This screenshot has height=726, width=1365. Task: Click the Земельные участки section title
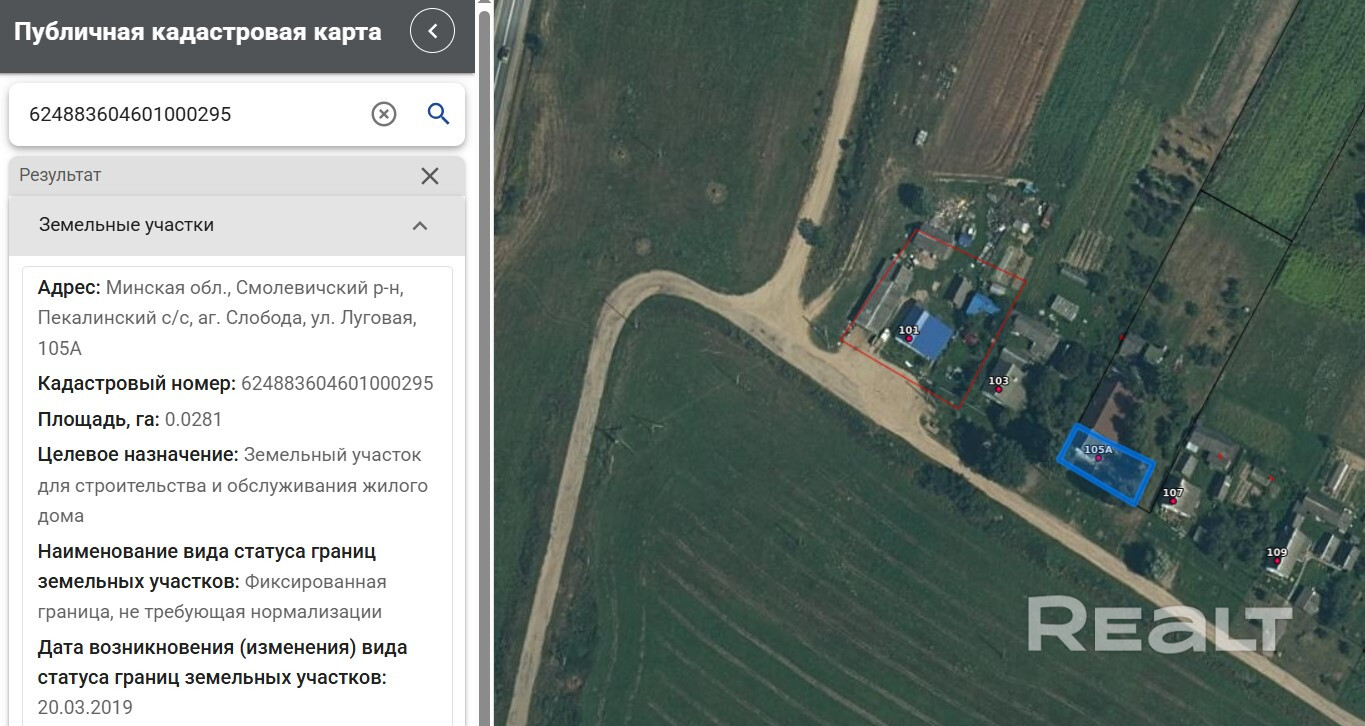tap(126, 225)
